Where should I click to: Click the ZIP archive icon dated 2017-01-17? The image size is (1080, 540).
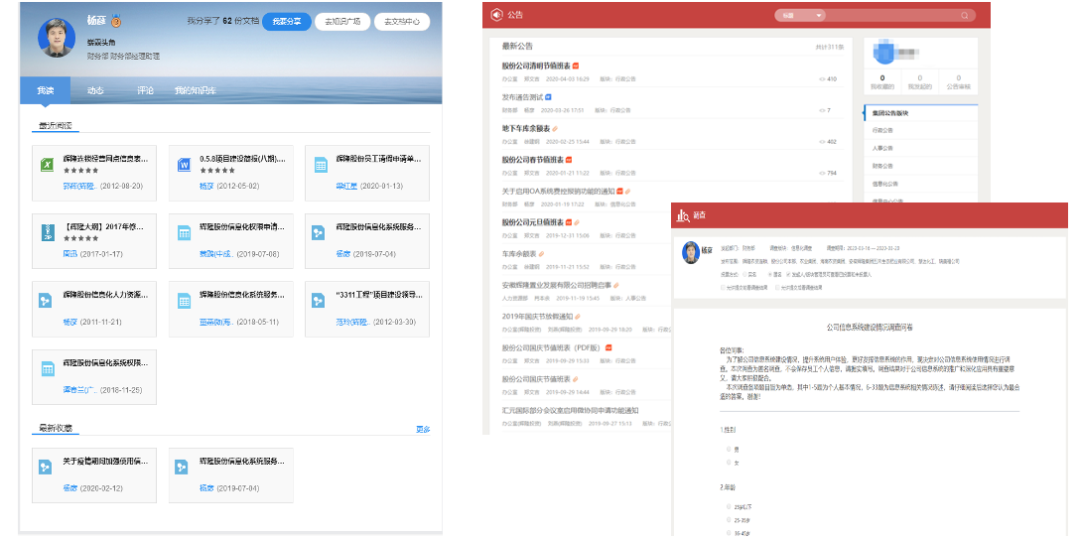[x=46, y=233]
